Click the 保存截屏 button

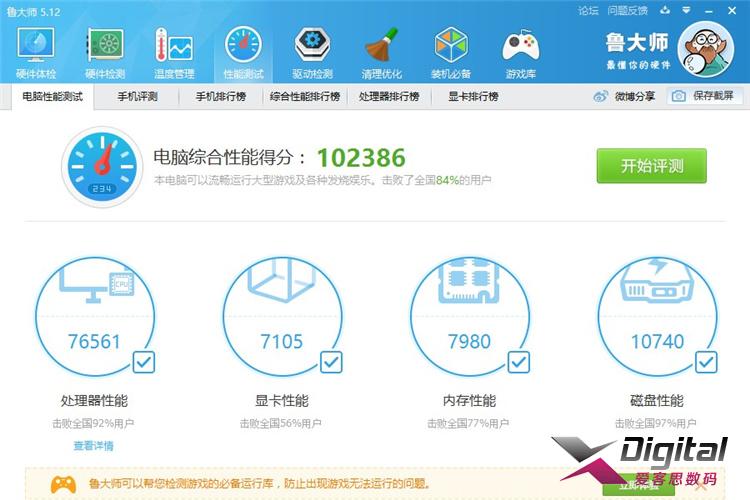705,96
